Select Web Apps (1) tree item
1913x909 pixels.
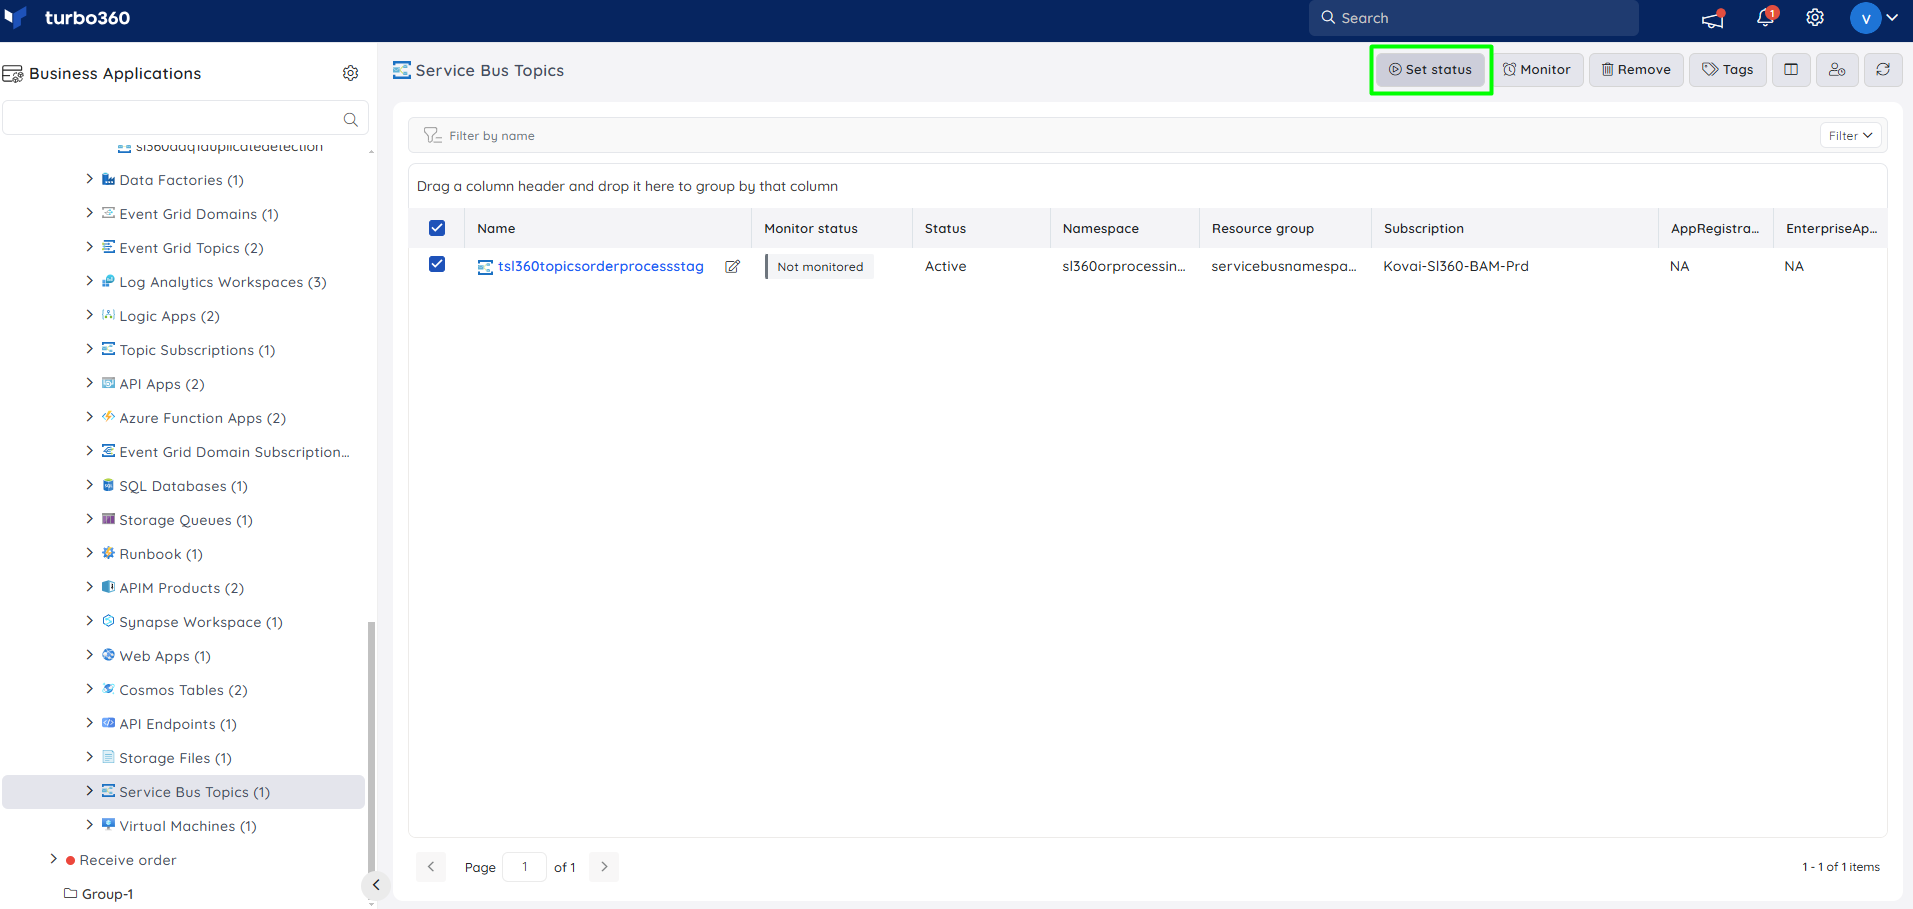(x=165, y=656)
